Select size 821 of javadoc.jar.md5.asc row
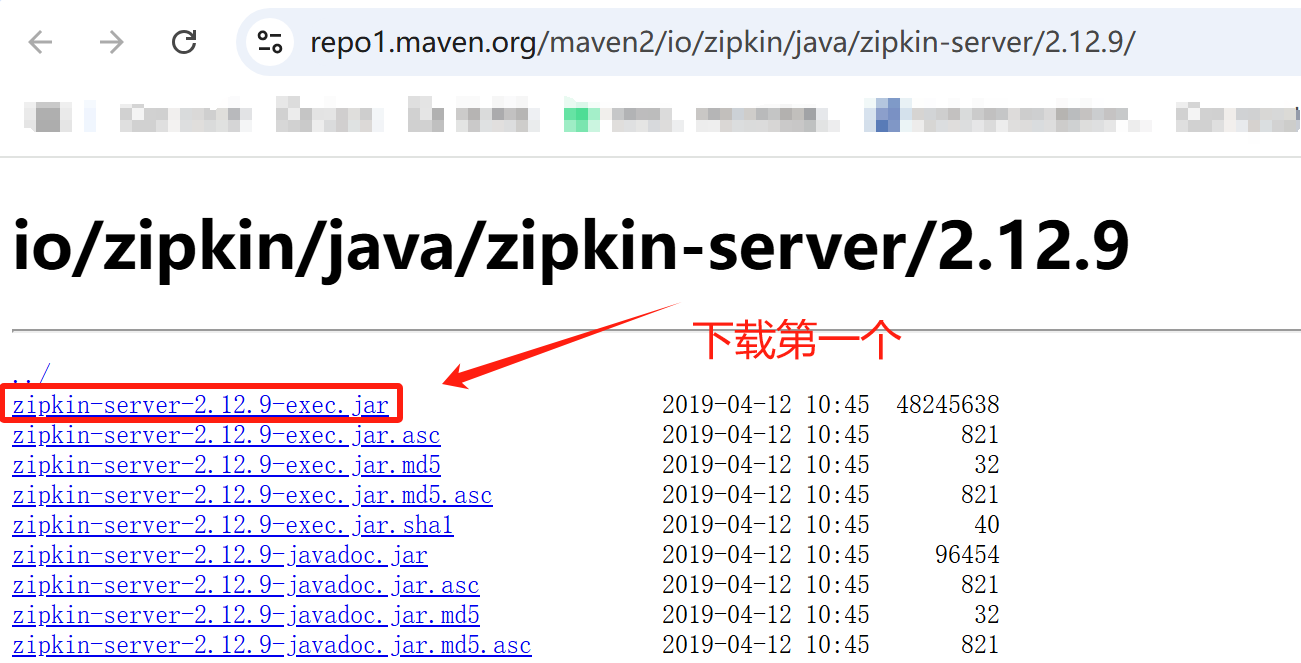The height and width of the screenshot is (663, 1301). click(x=980, y=645)
